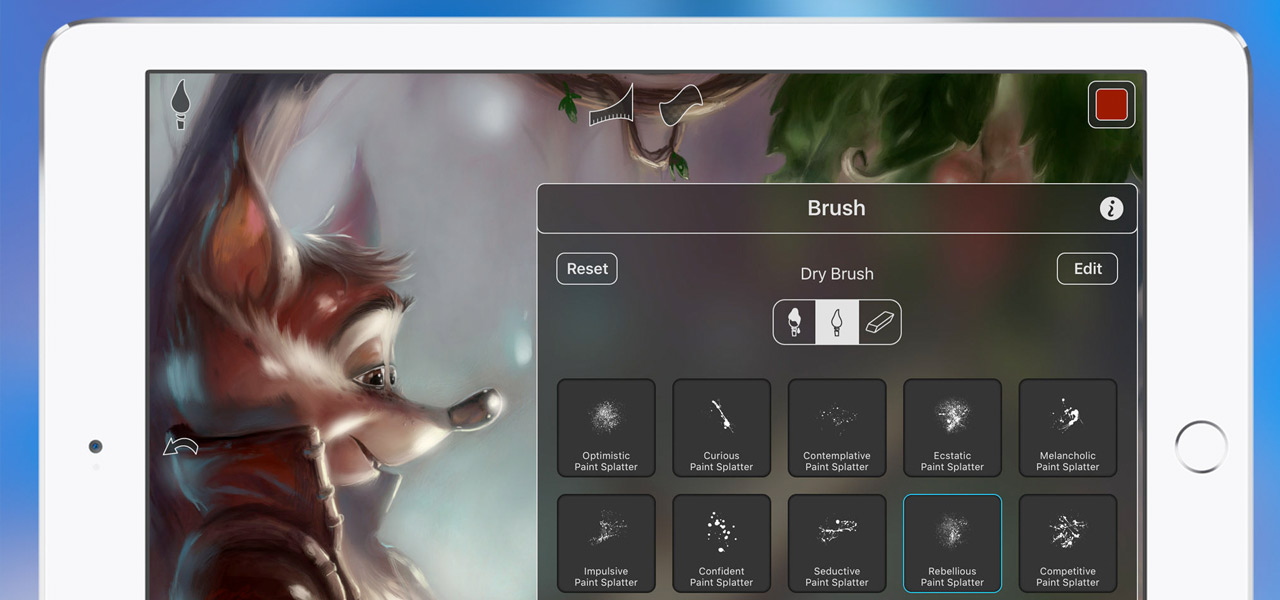Choose the Curious Paint Splatter brush
The height and width of the screenshot is (600, 1280).
pyautogui.click(x=721, y=428)
